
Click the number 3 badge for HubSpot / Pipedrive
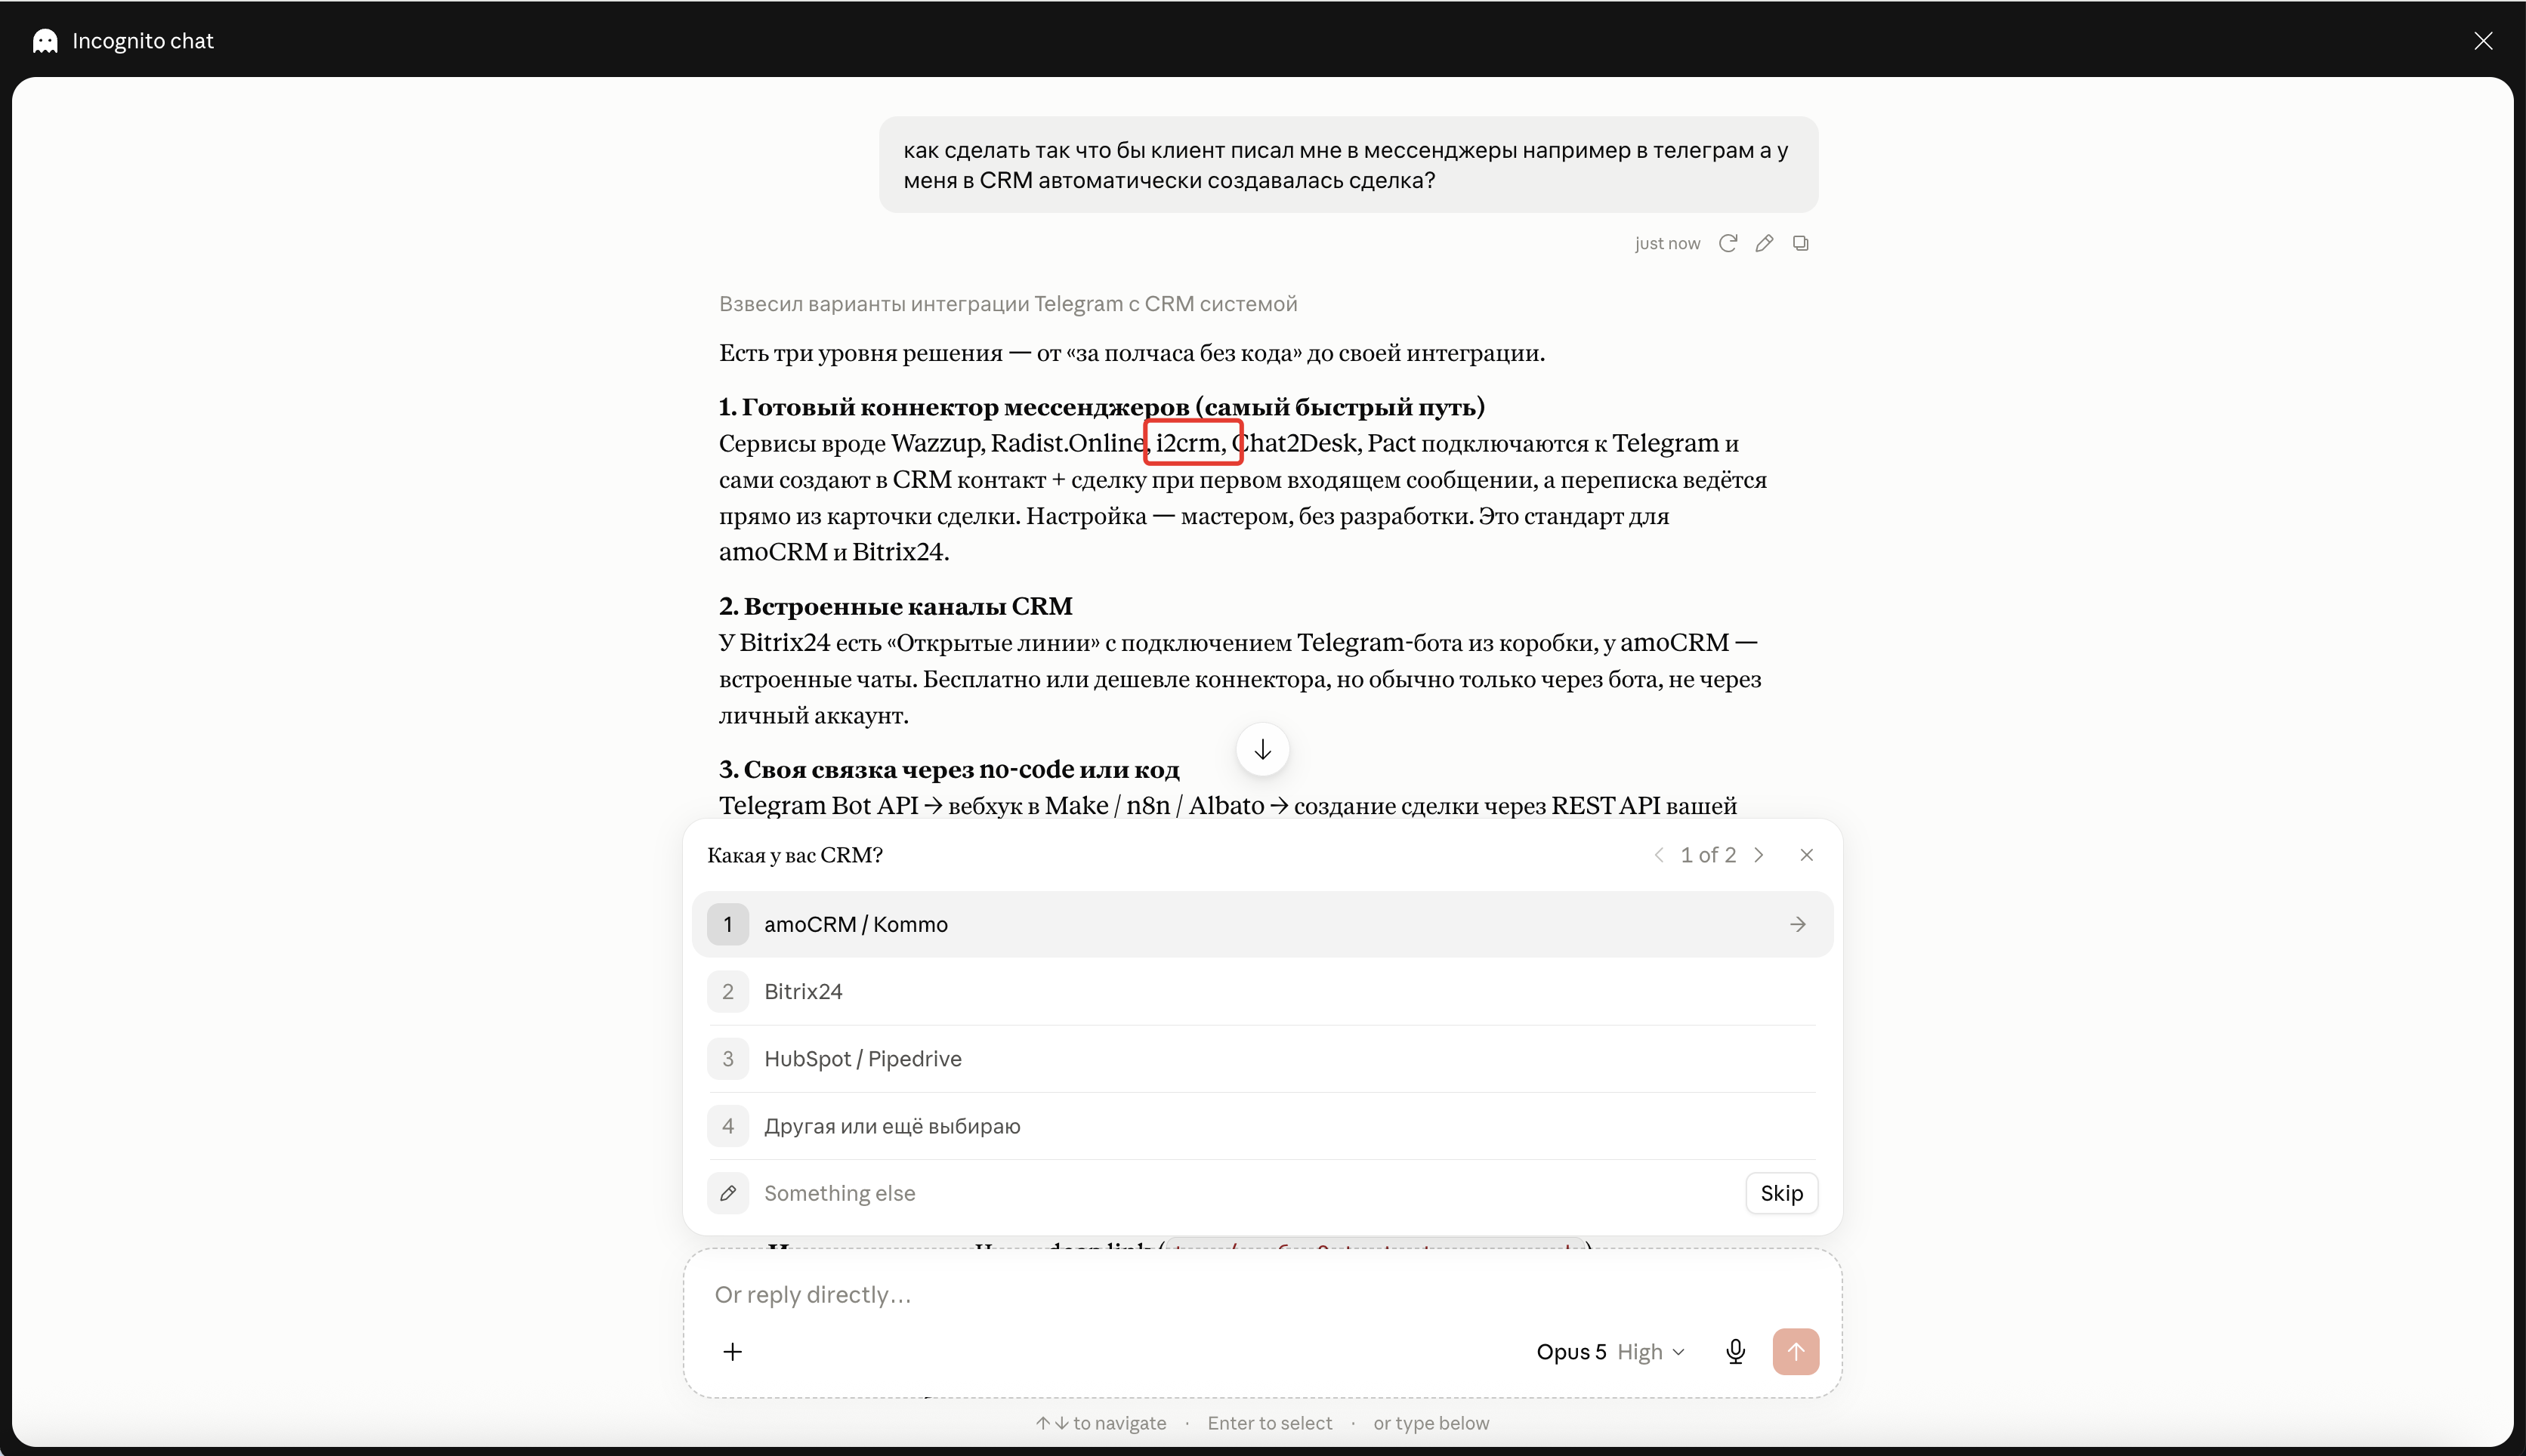coord(728,1058)
